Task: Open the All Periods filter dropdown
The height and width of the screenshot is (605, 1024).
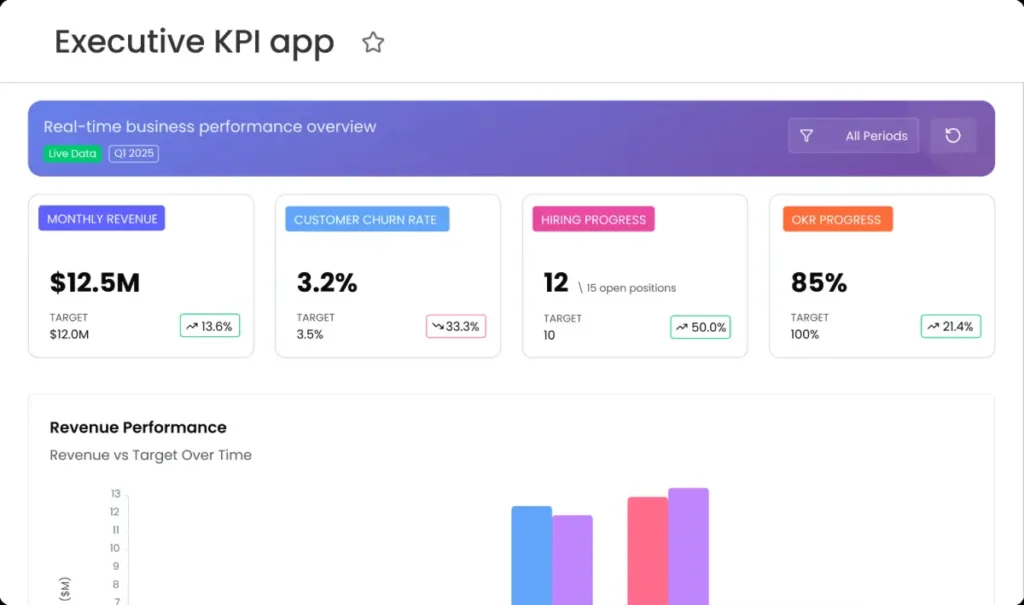Action: pos(853,135)
